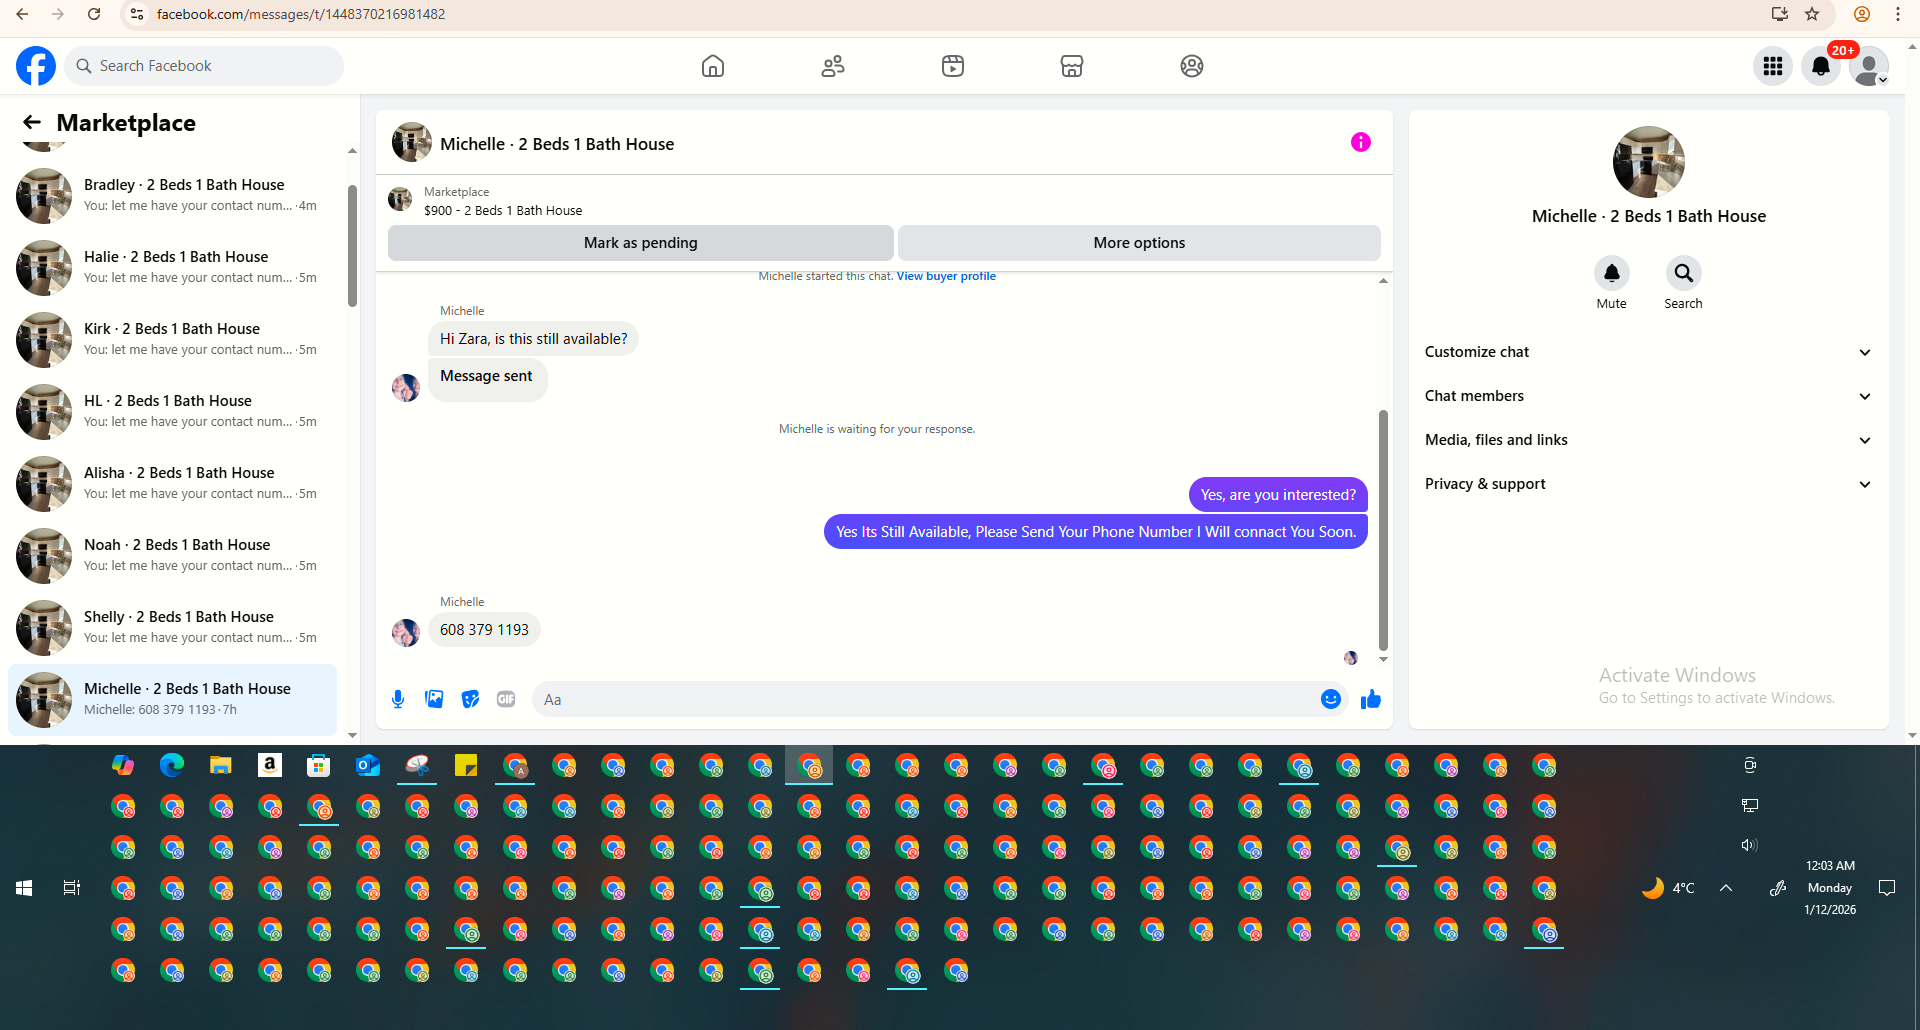Expand the Privacy & support section

click(x=1649, y=484)
